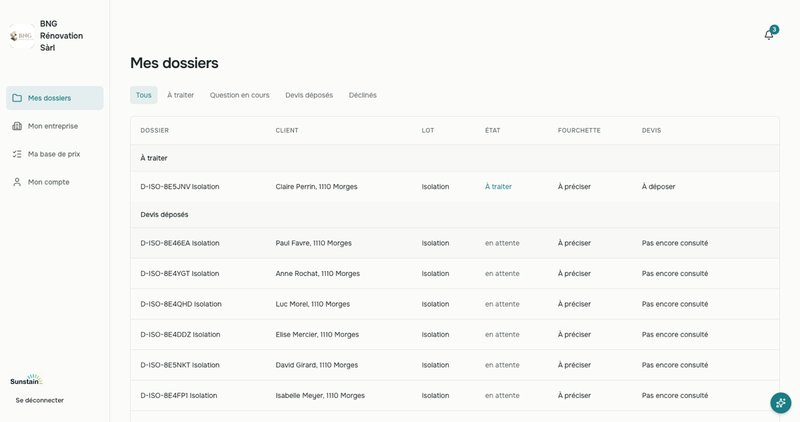
Task: Click client Anne Rochat, 1110 Morges
Action: point(317,274)
